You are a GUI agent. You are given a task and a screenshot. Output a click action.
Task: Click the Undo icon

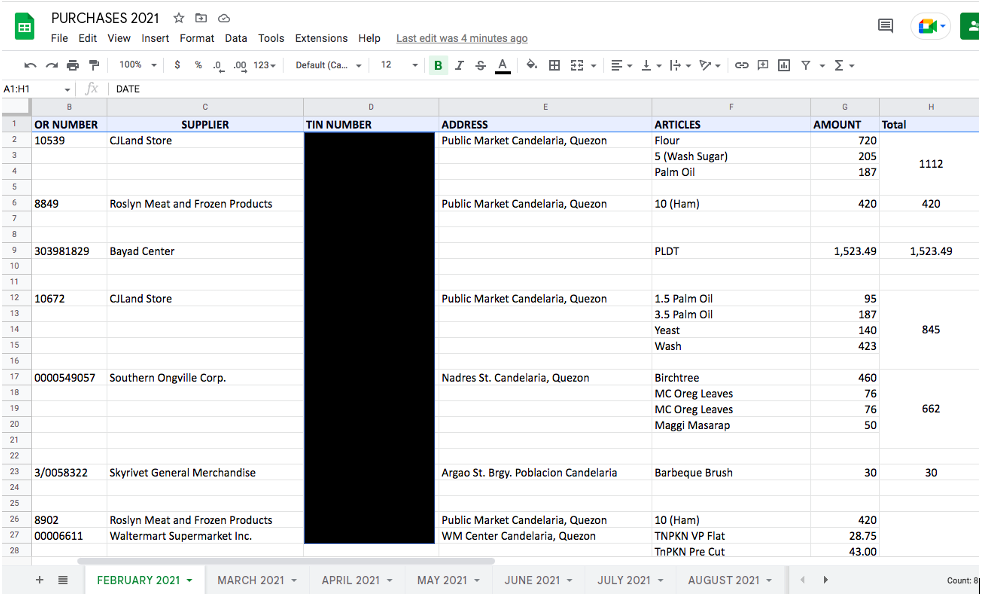pos(30,65)
